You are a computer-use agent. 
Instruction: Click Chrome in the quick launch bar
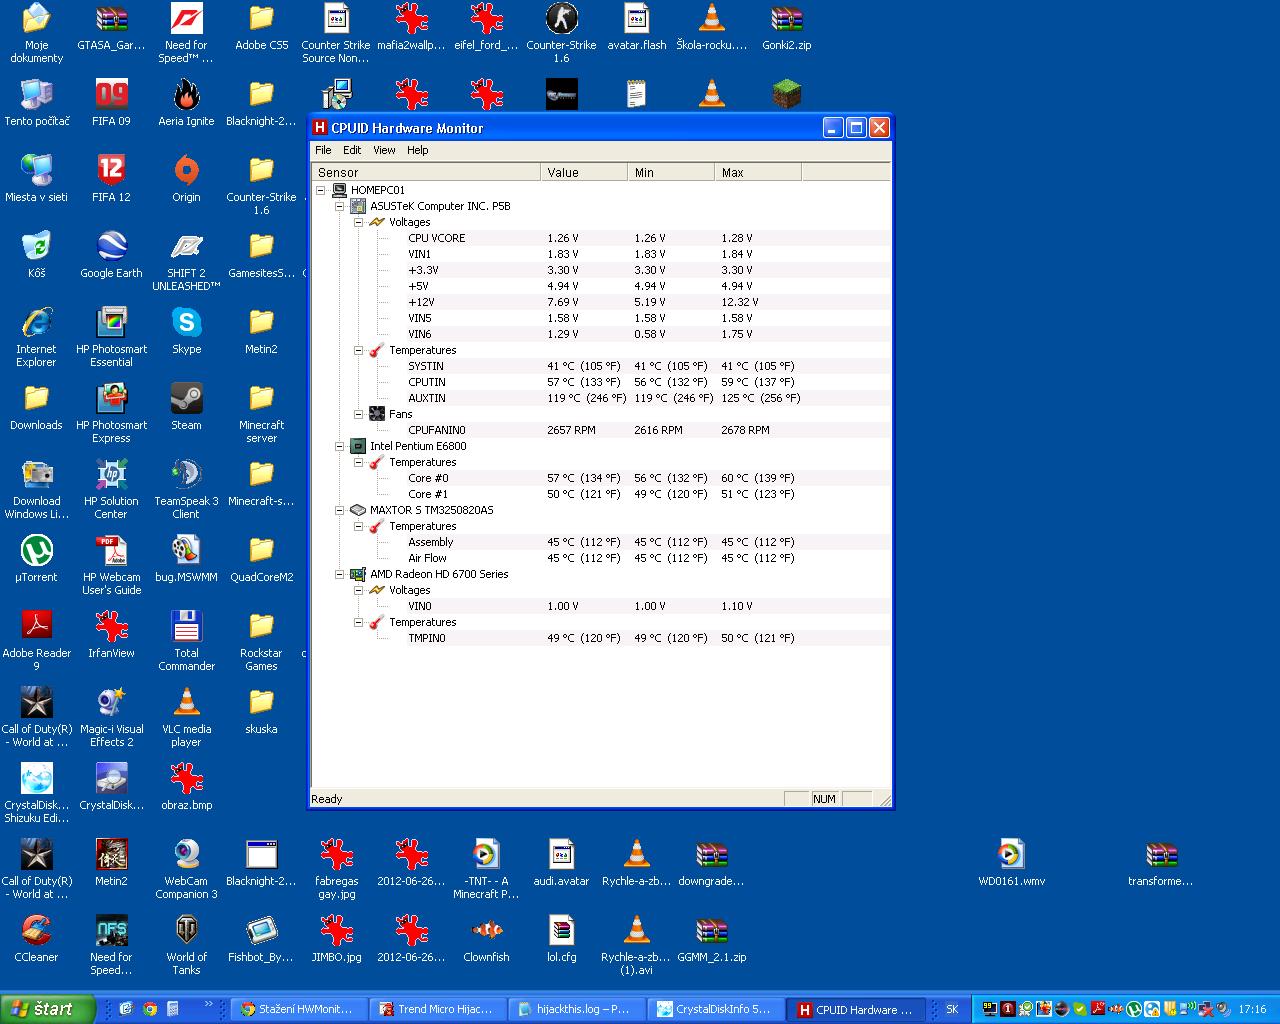click(x=150, y=1009)
